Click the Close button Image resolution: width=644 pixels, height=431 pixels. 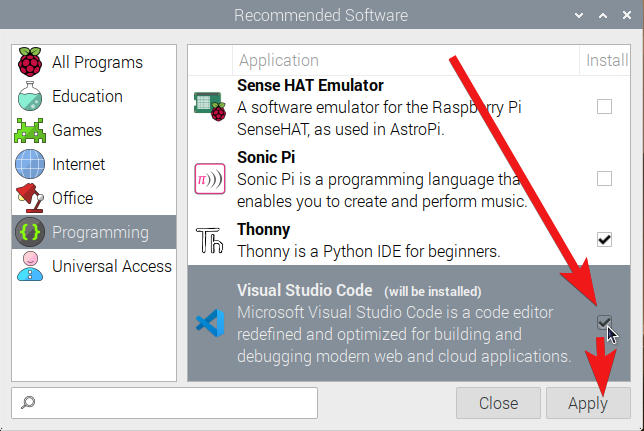498,403
